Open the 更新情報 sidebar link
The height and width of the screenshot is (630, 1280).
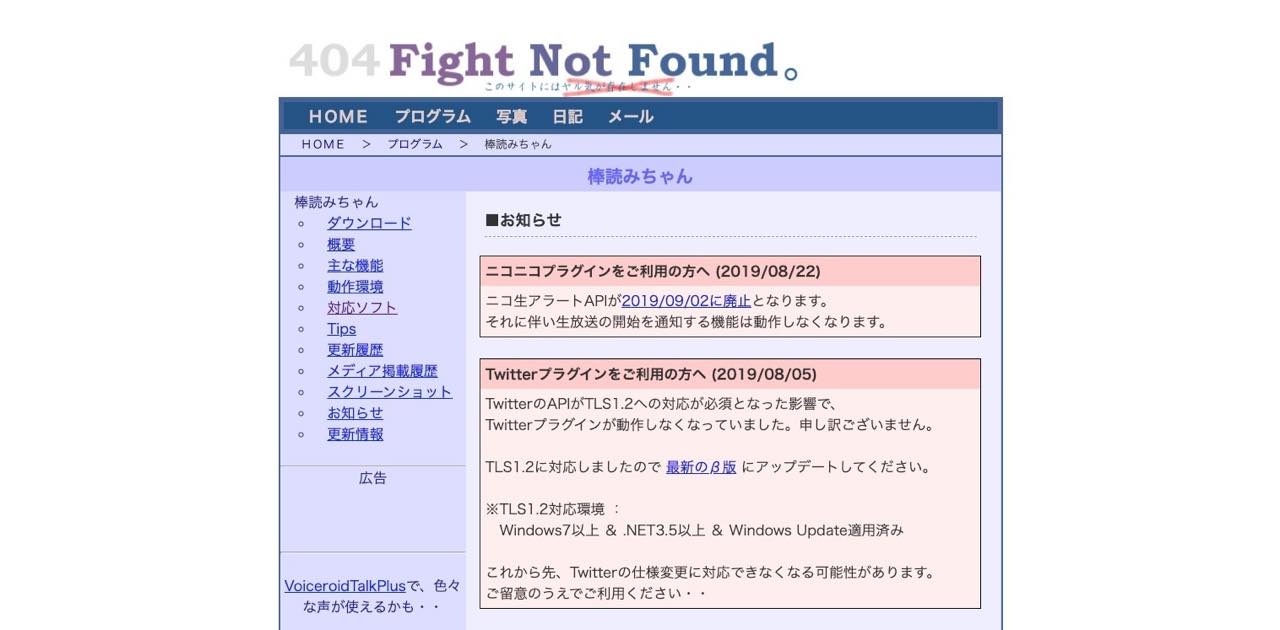(x=355, y=434)
